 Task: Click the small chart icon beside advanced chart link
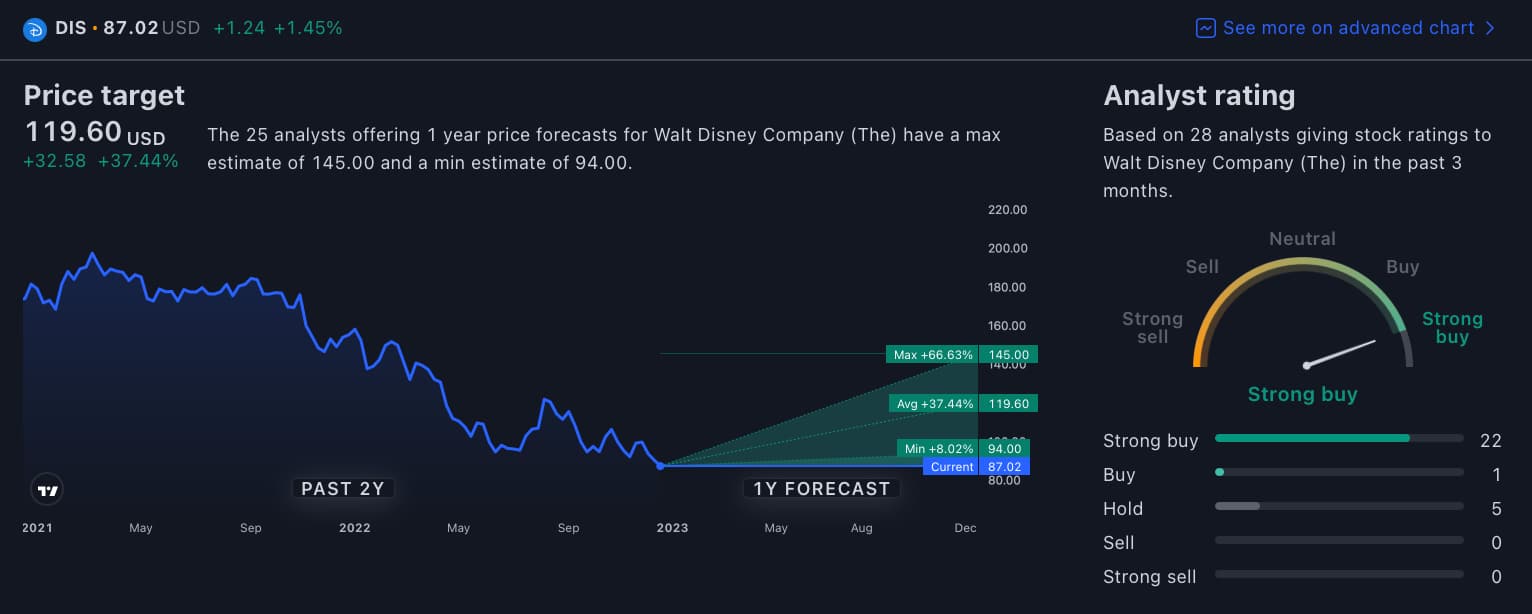pos(1206,29)
